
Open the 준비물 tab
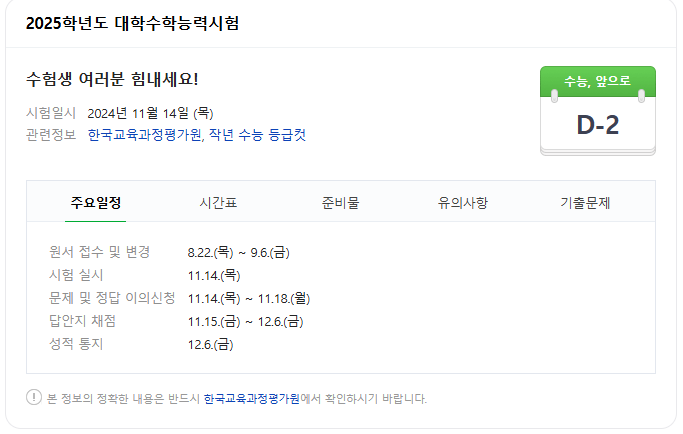[x=340, y=203]
